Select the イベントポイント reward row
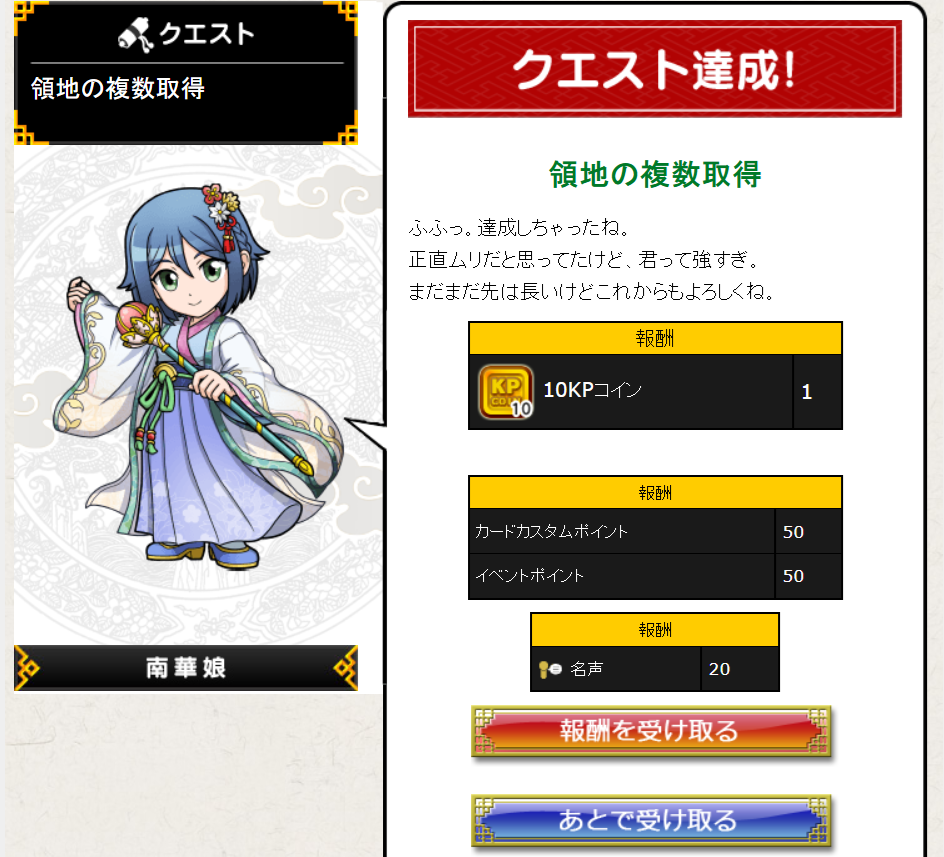This screenshot has height=857, width=944. pos(655,576)
